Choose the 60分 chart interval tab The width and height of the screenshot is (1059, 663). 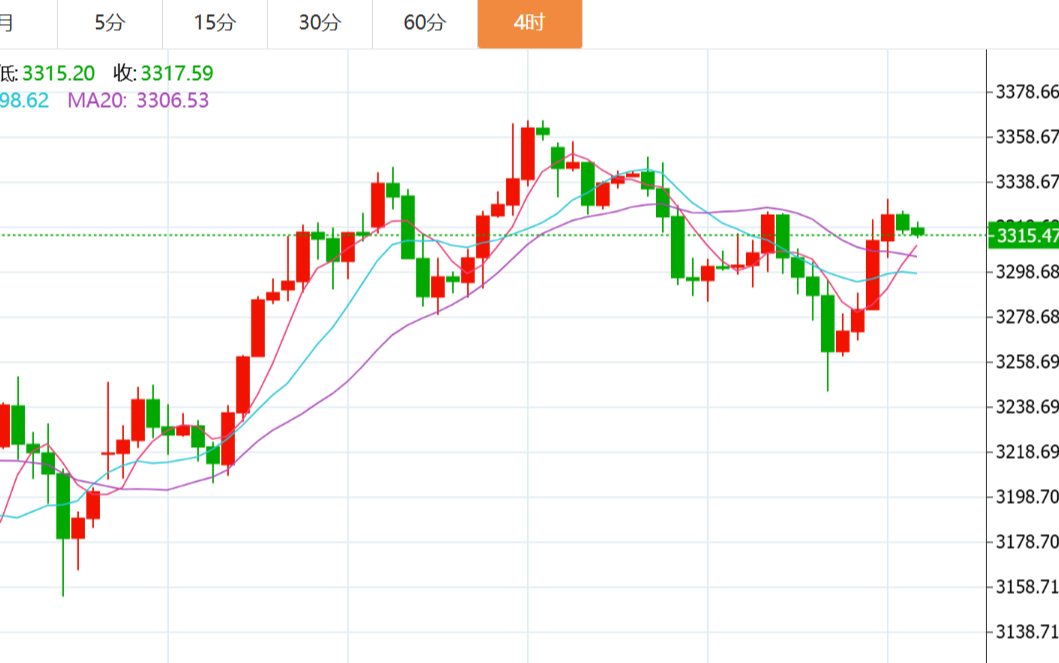(425, 24)
